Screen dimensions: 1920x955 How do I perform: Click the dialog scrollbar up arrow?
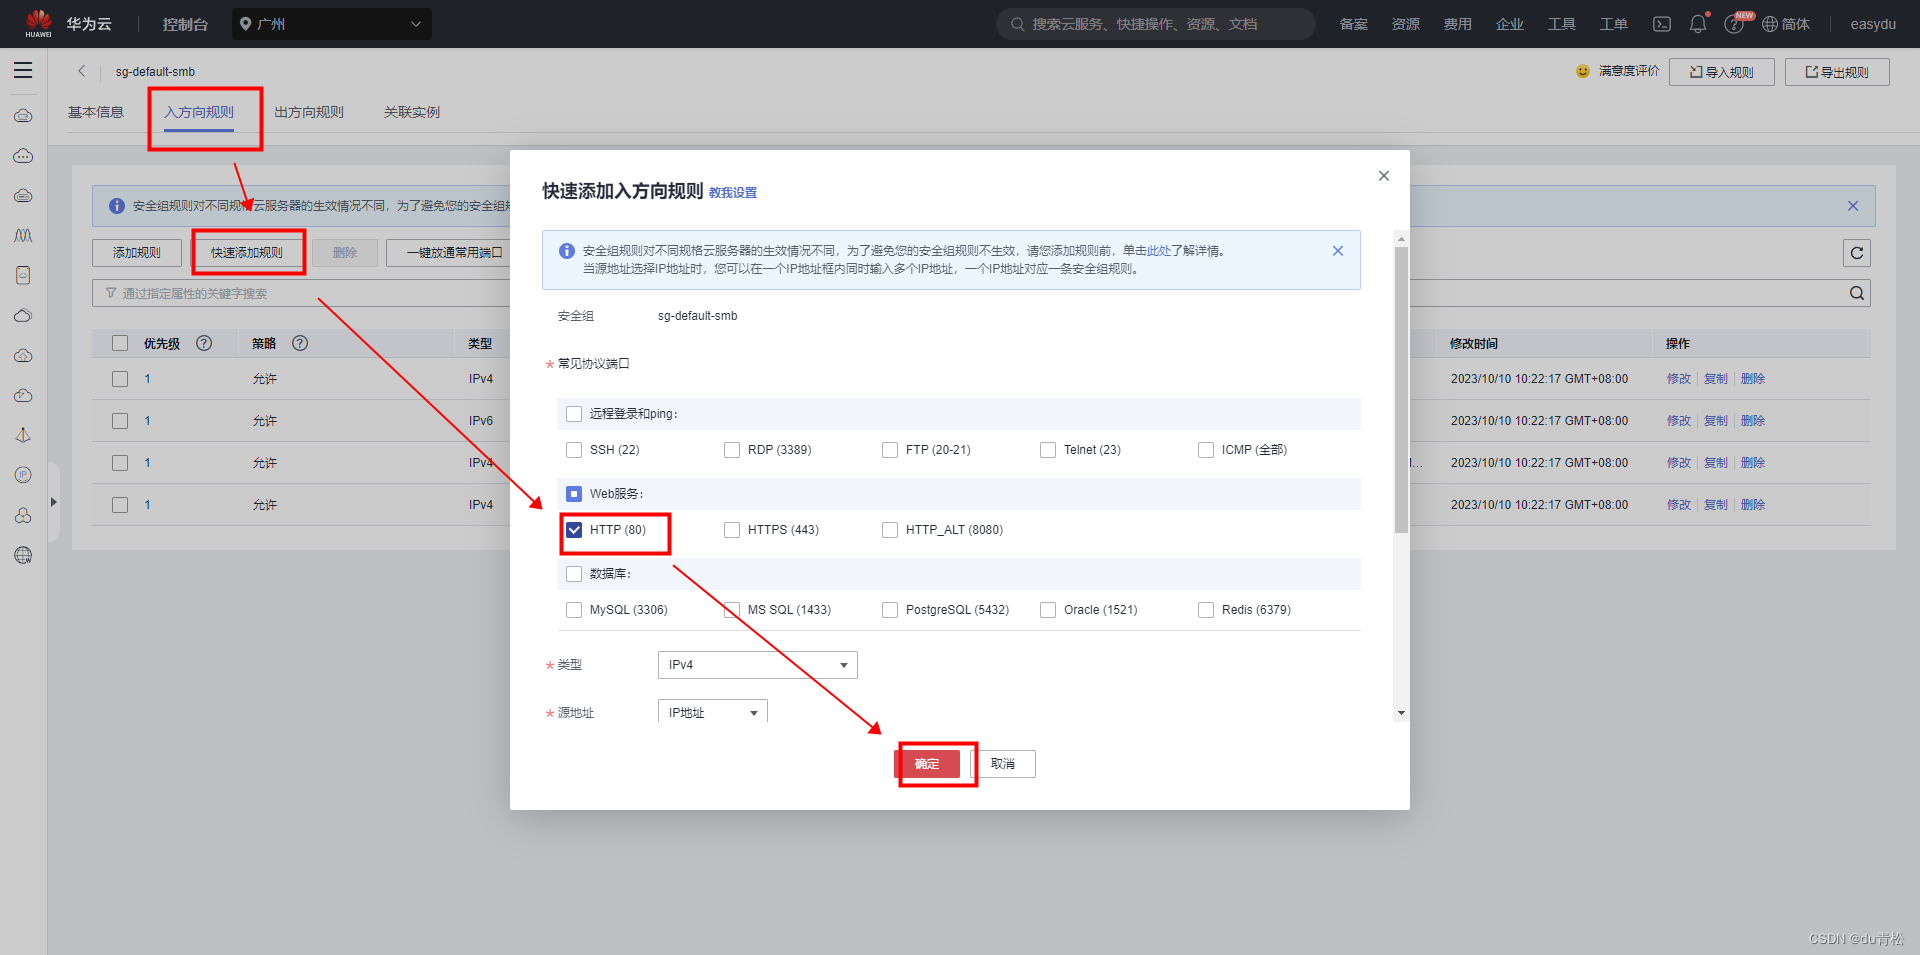pos(1401,239)
